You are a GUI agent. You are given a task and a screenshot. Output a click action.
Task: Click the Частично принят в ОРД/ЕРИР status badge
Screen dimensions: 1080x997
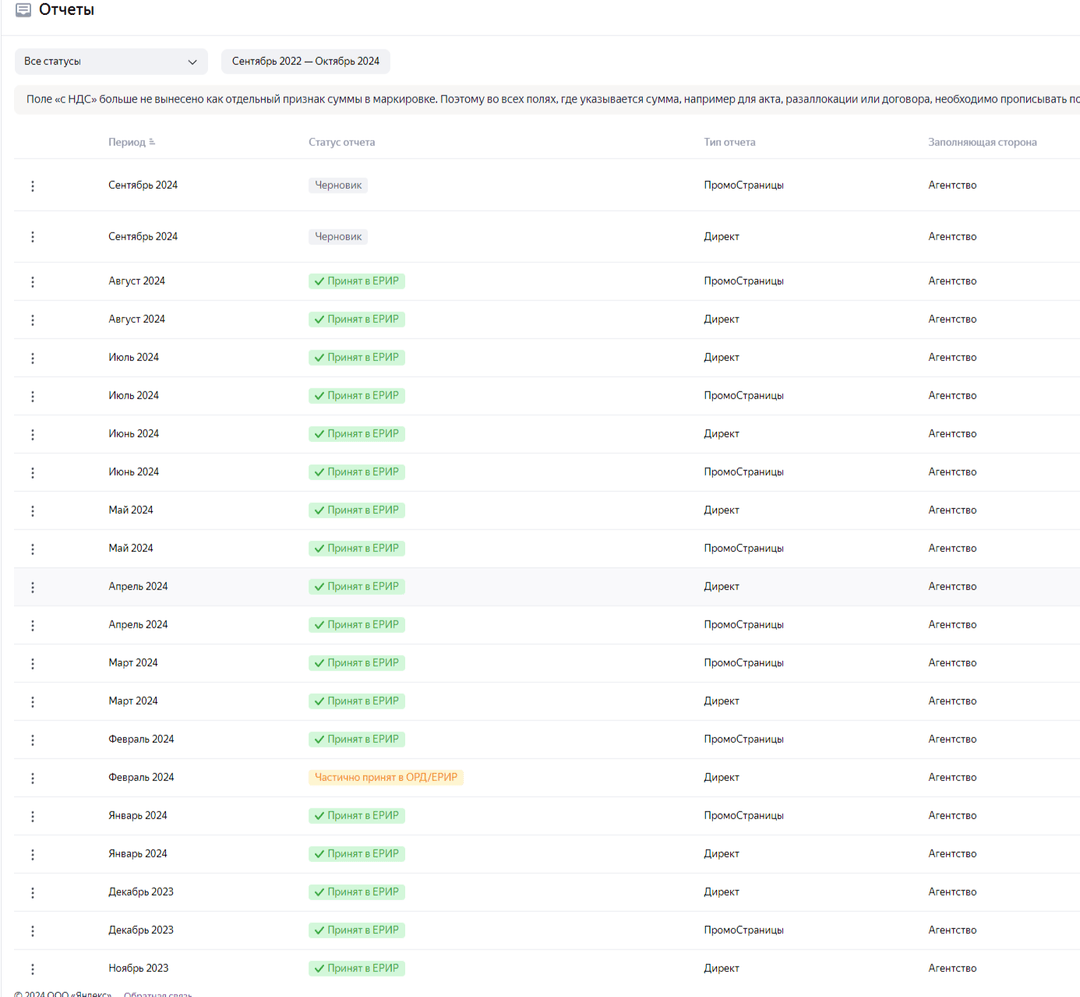coord(386,777)
